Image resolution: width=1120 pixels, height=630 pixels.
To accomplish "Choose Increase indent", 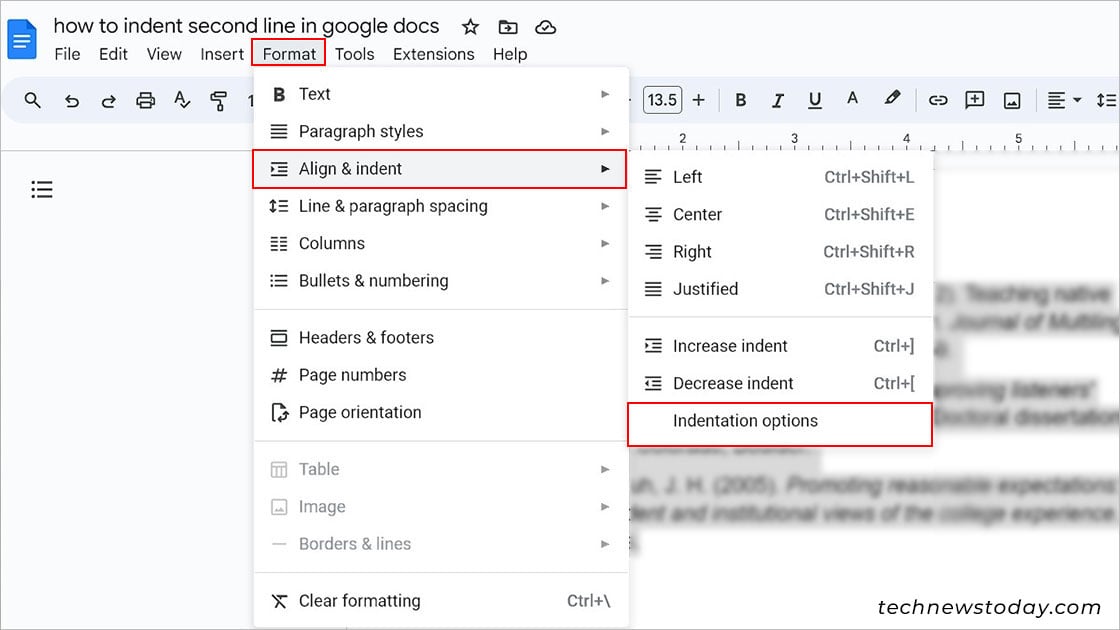I will 781,346.
